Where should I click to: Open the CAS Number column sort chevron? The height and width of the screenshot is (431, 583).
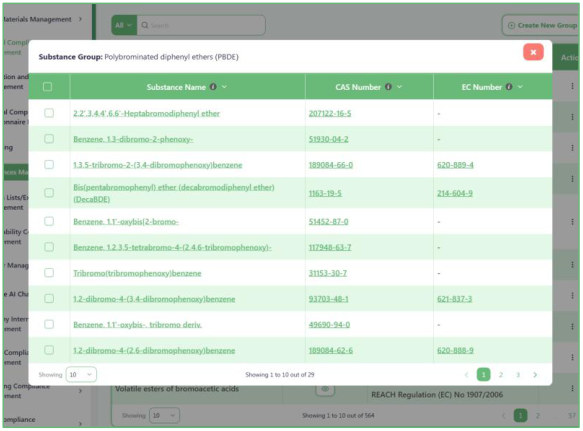click(399, 87)
